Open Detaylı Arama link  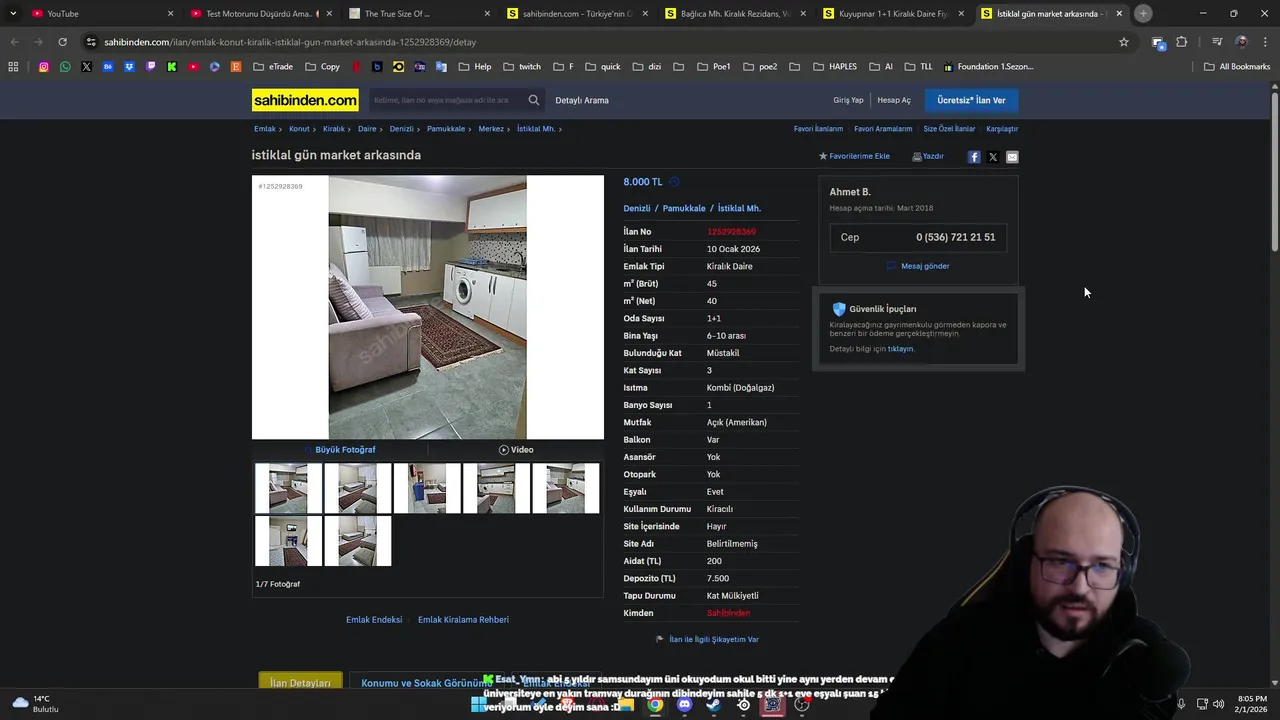(x=582, y=100)
